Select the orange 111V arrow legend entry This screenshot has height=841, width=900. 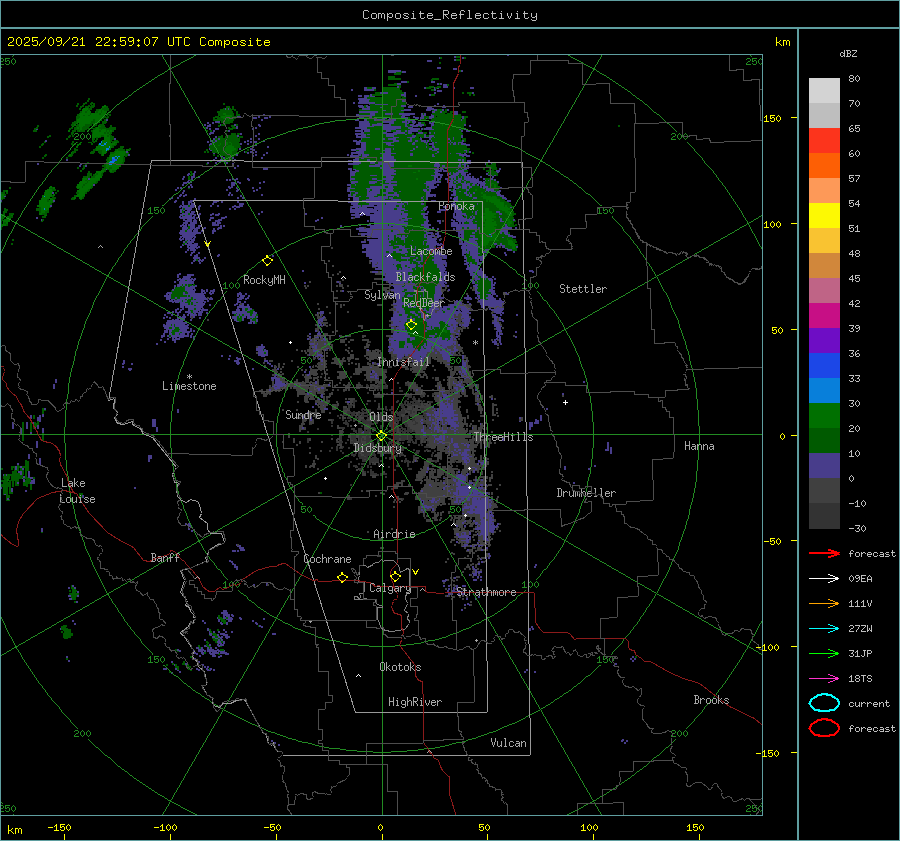[824, 603]
